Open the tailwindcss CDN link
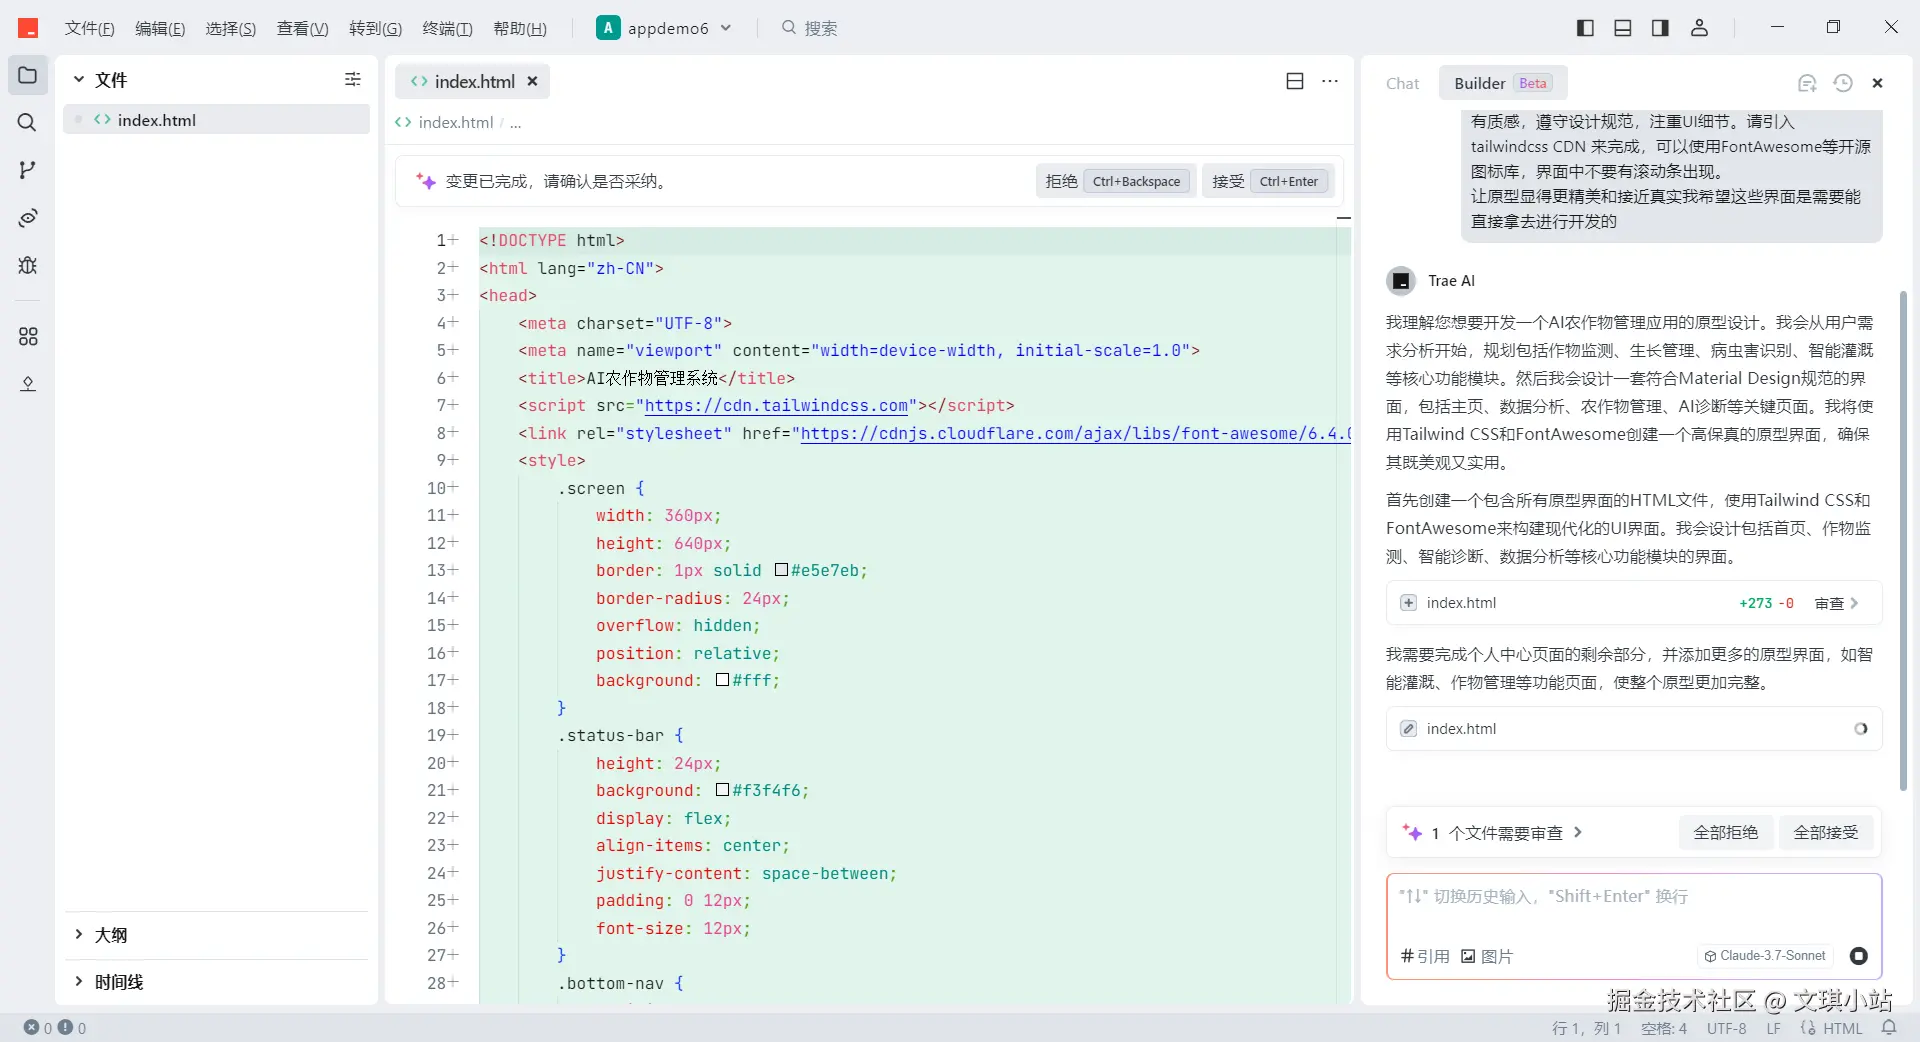The width and height of the screenshot is (1920, 1042). [776, 406]
